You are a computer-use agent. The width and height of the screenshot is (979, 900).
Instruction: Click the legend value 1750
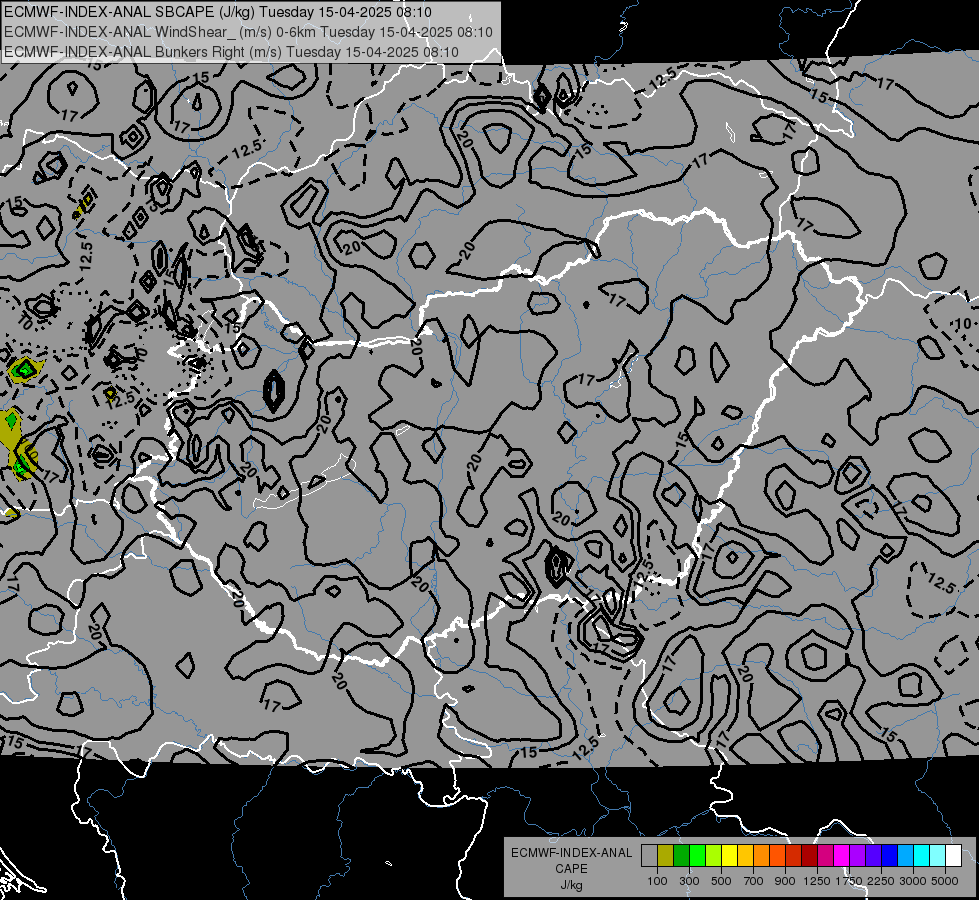click(849, 881)
